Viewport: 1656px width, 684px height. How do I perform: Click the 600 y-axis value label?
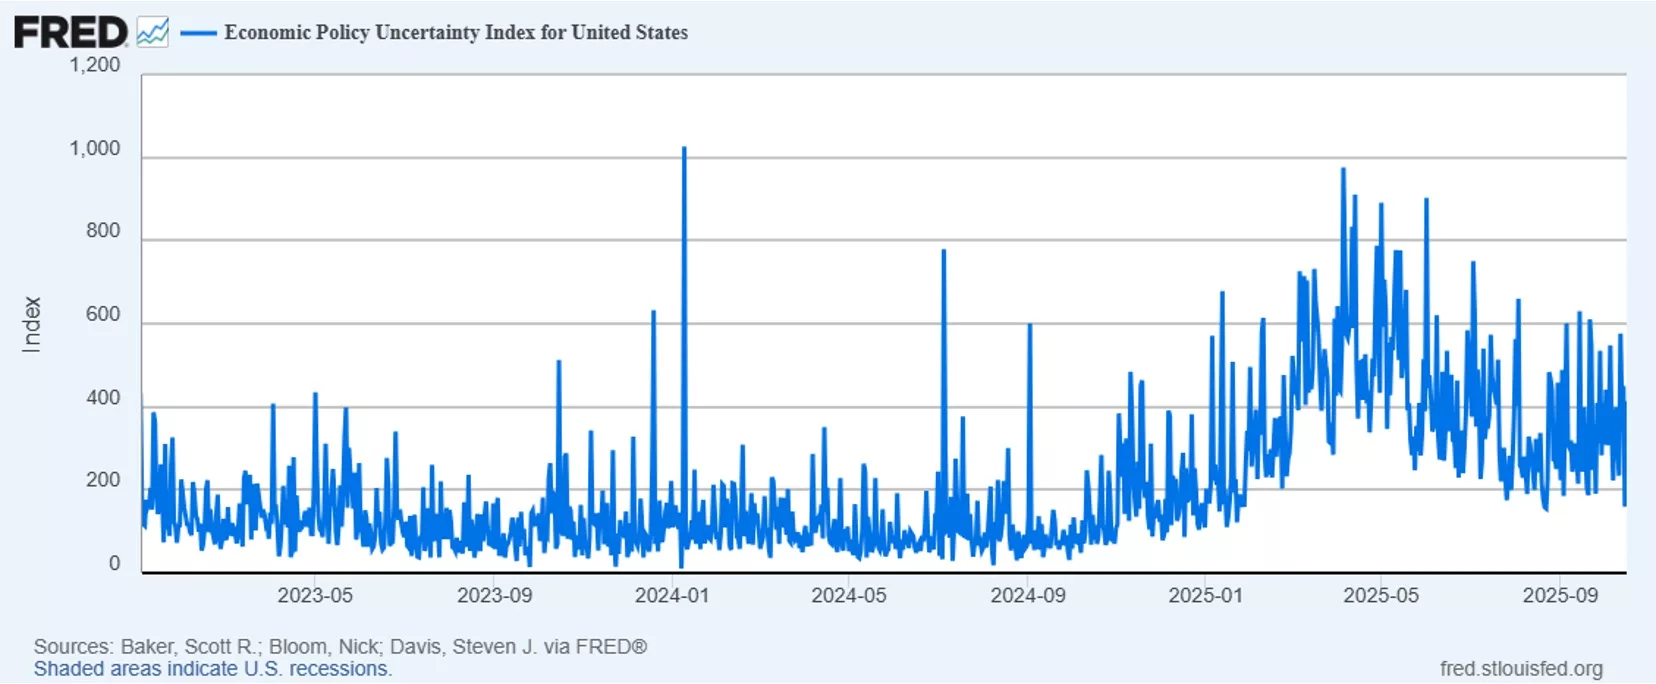[103, 314]
